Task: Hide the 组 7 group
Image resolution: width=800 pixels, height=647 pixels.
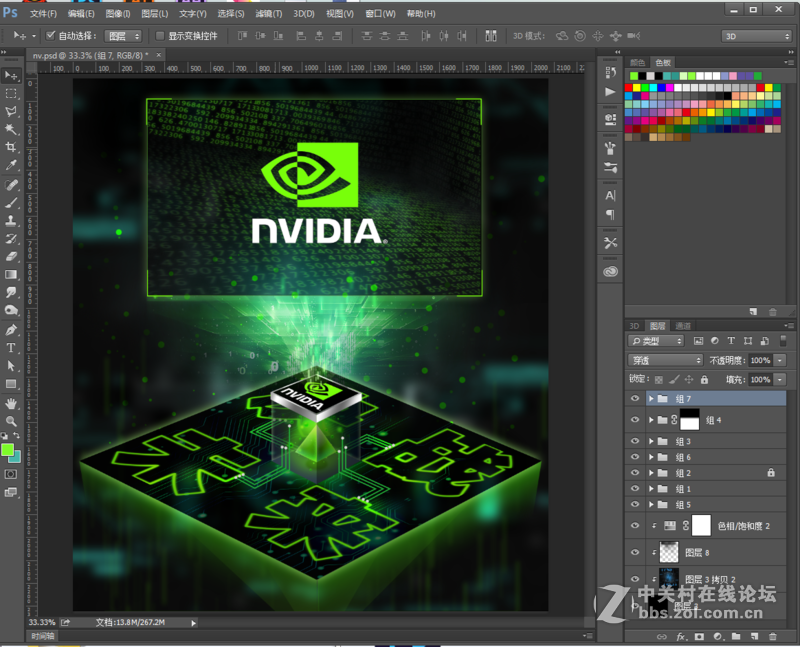Action: [634, 398]
